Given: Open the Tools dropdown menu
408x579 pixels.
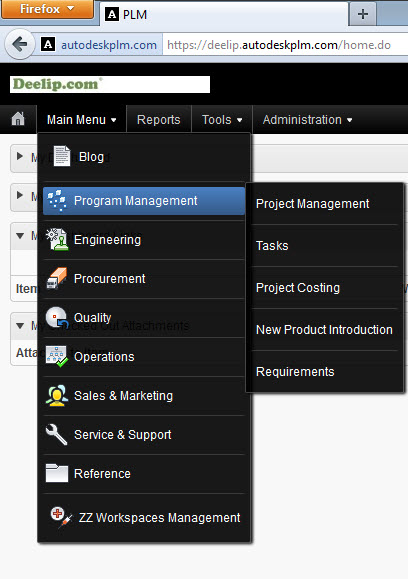Looking at the screenshot, I should [x=222, y=120].
